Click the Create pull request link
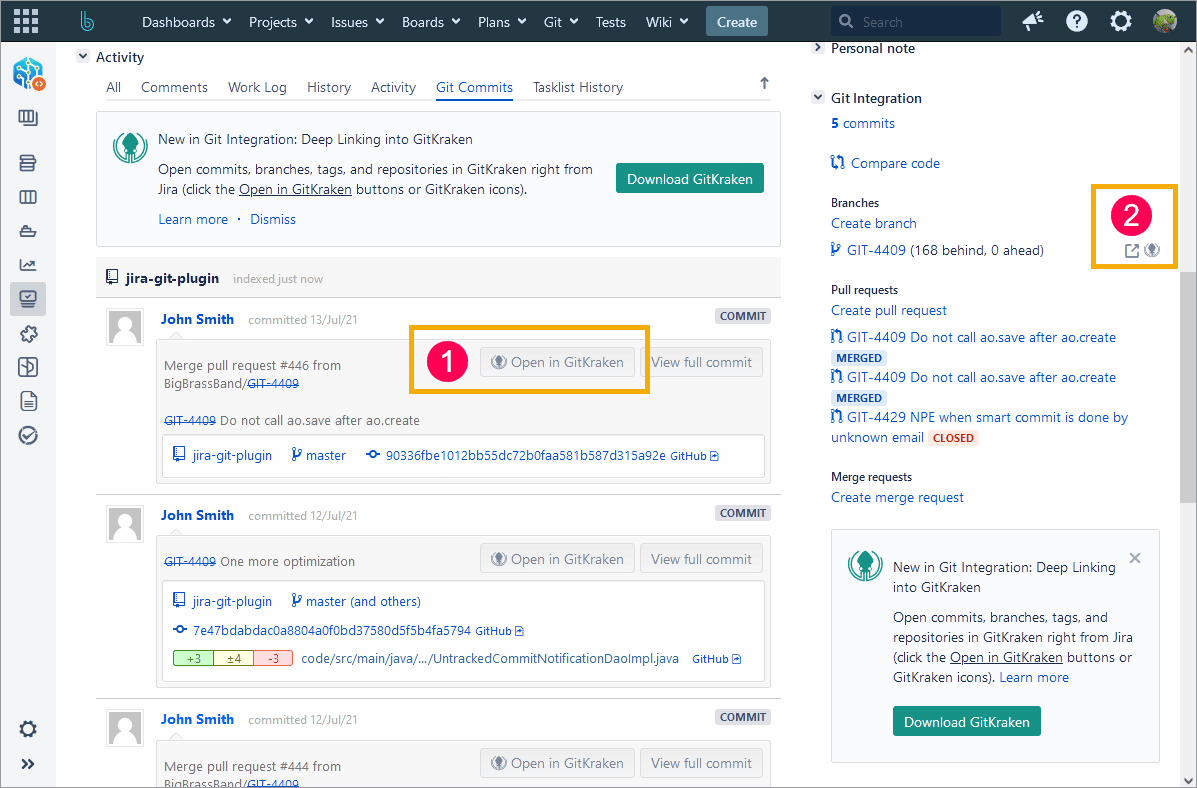This screenshot has height=788, width=1197. [888, 310]
